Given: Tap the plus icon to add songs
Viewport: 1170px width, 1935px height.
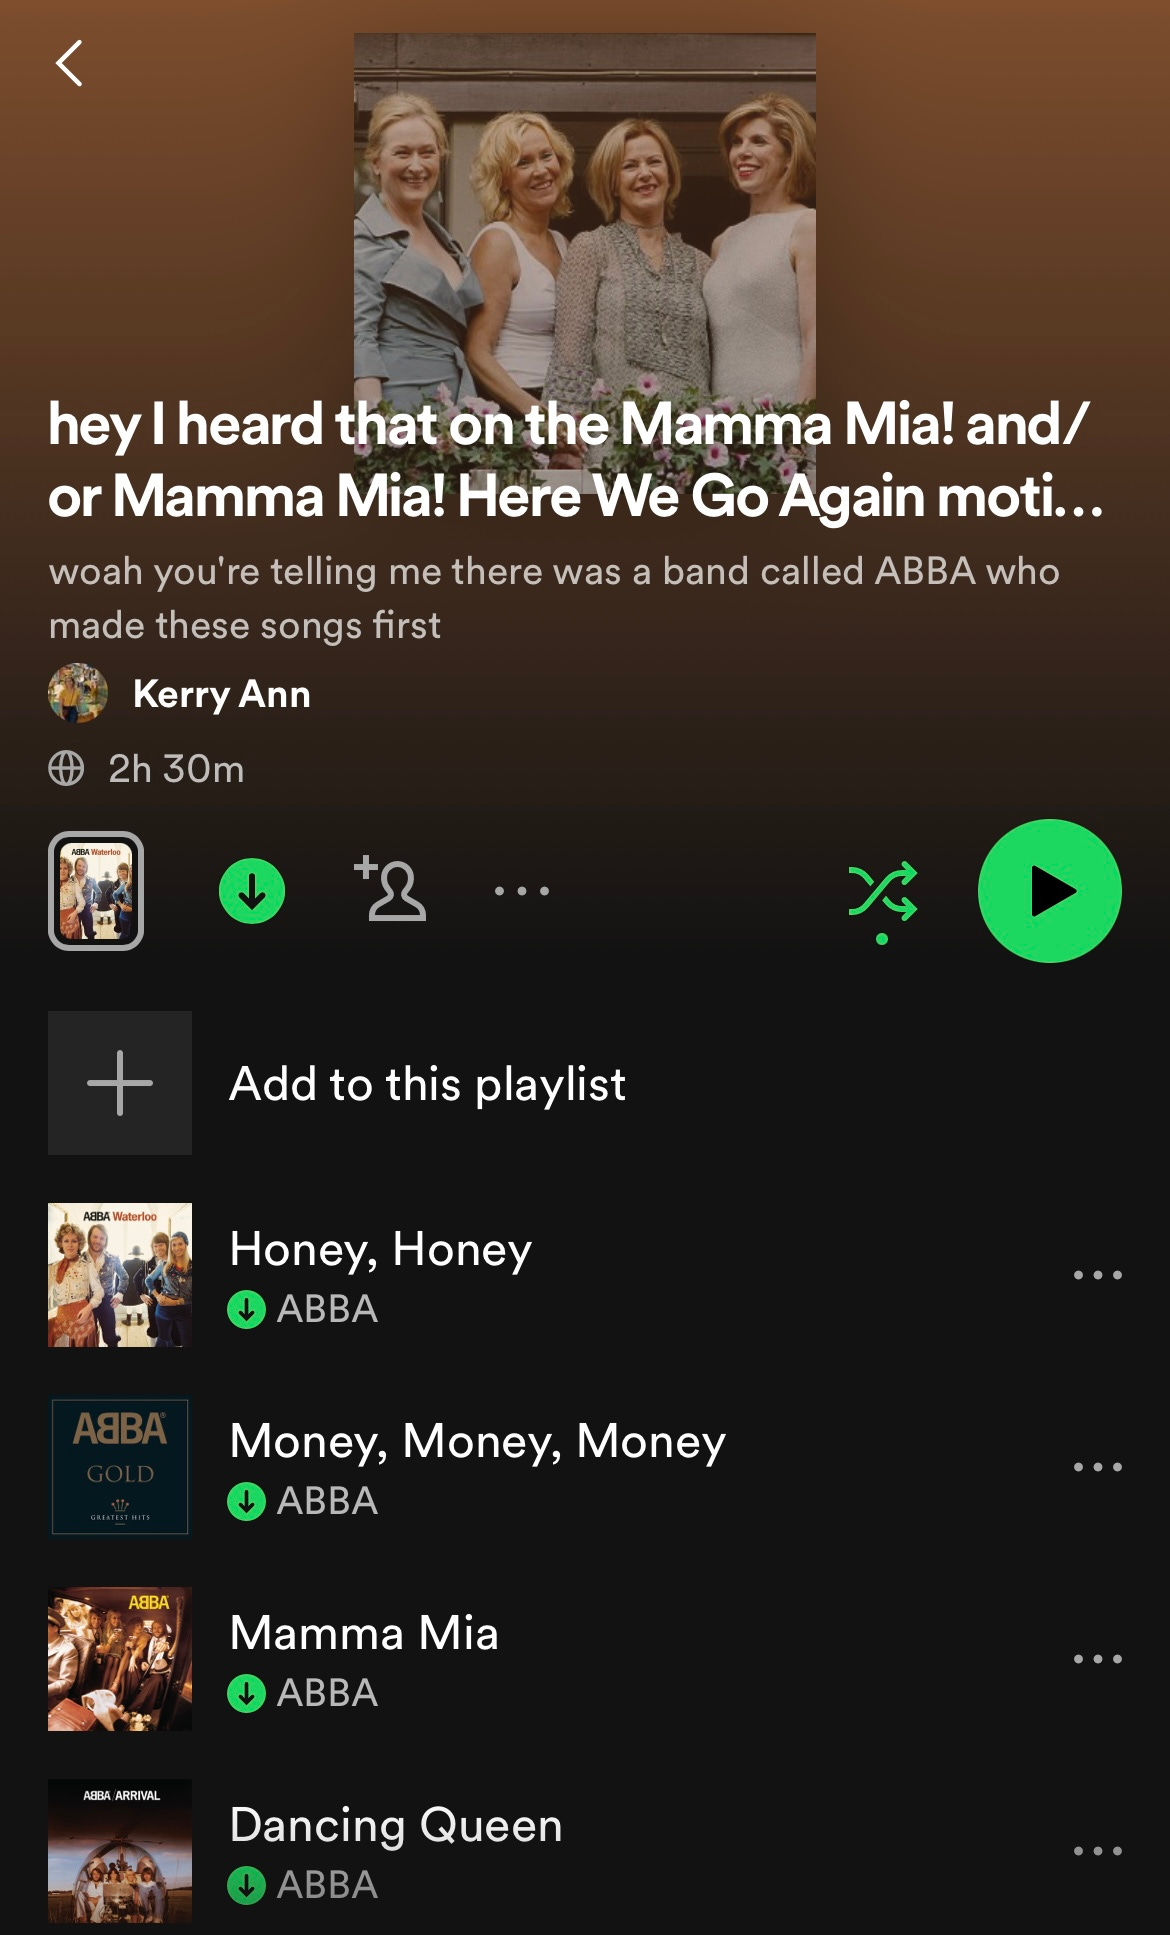Looking at the screenshot, I should 120,1083.
